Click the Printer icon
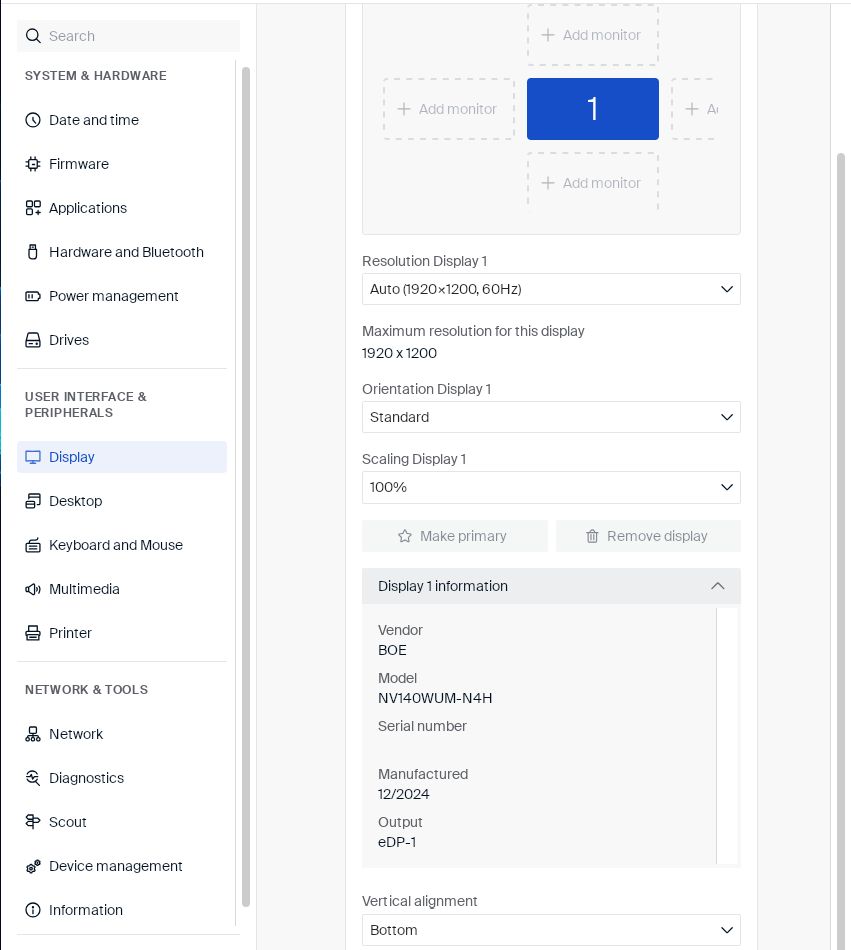851x950 pixels. pyautogui.click(x=33, y=633)
